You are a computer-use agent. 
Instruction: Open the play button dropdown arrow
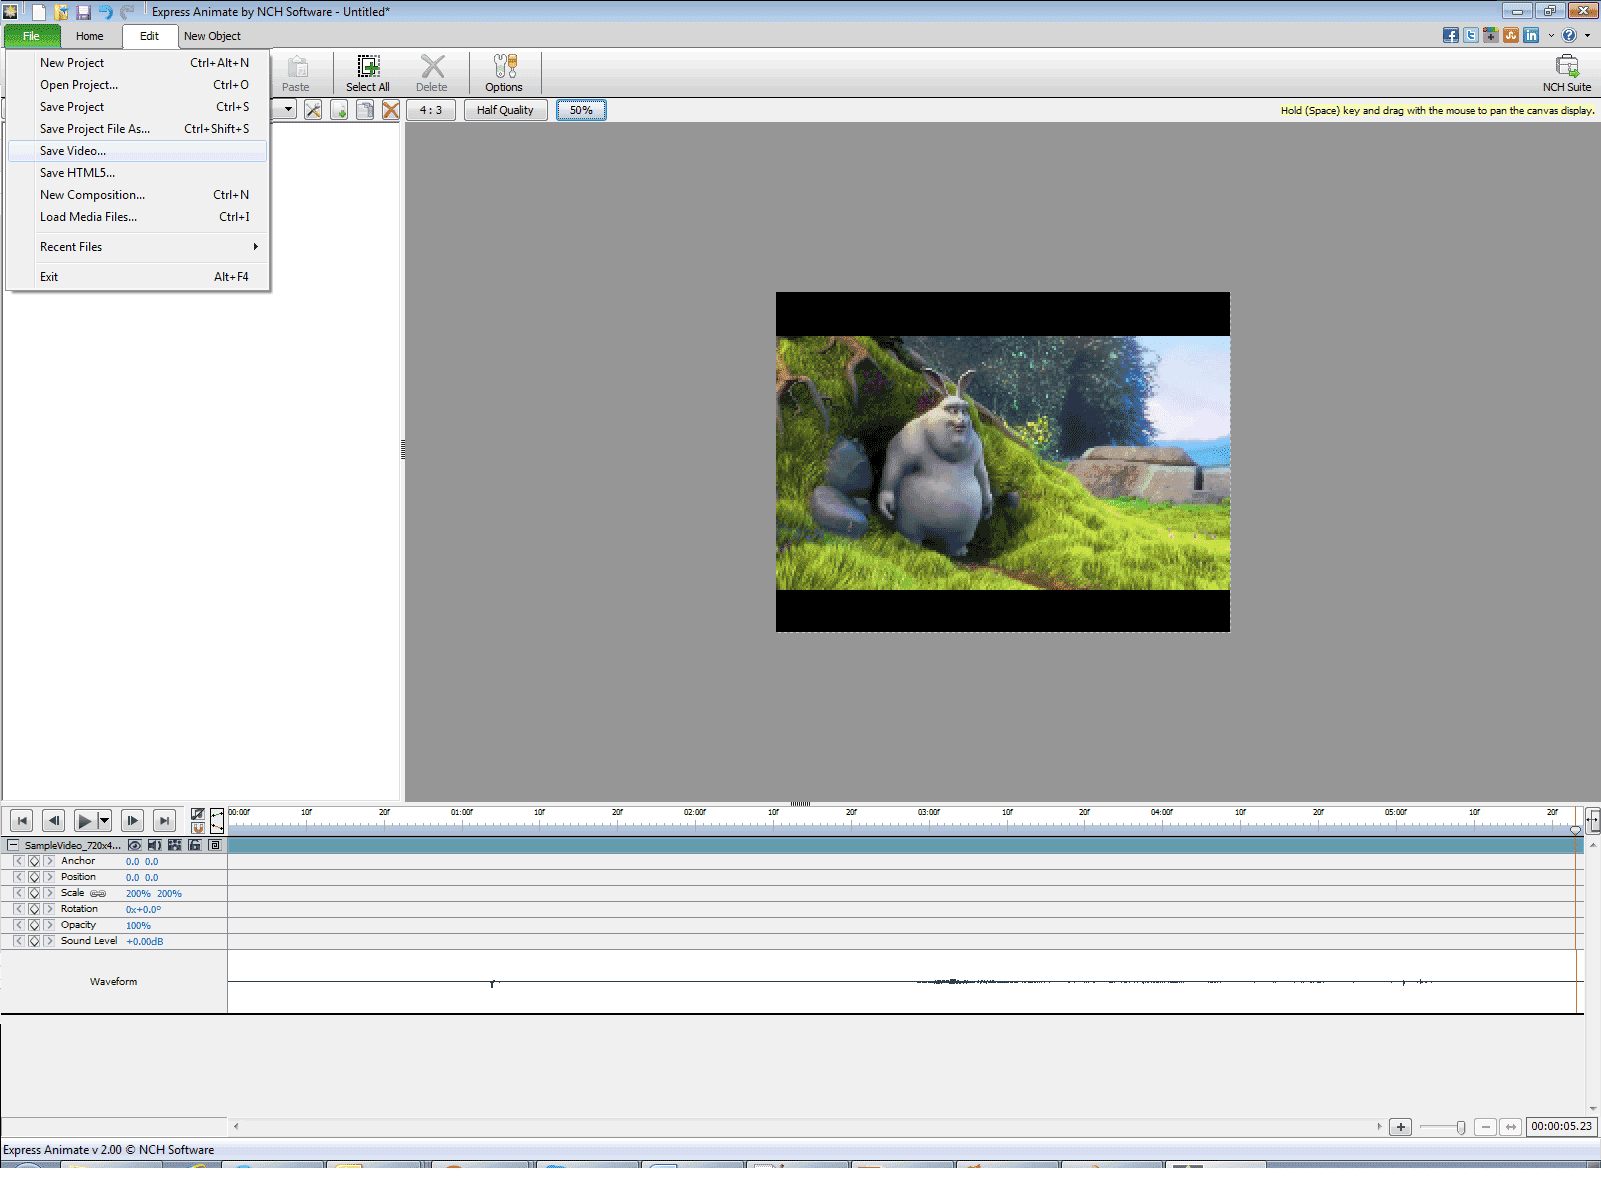(104, 821)
